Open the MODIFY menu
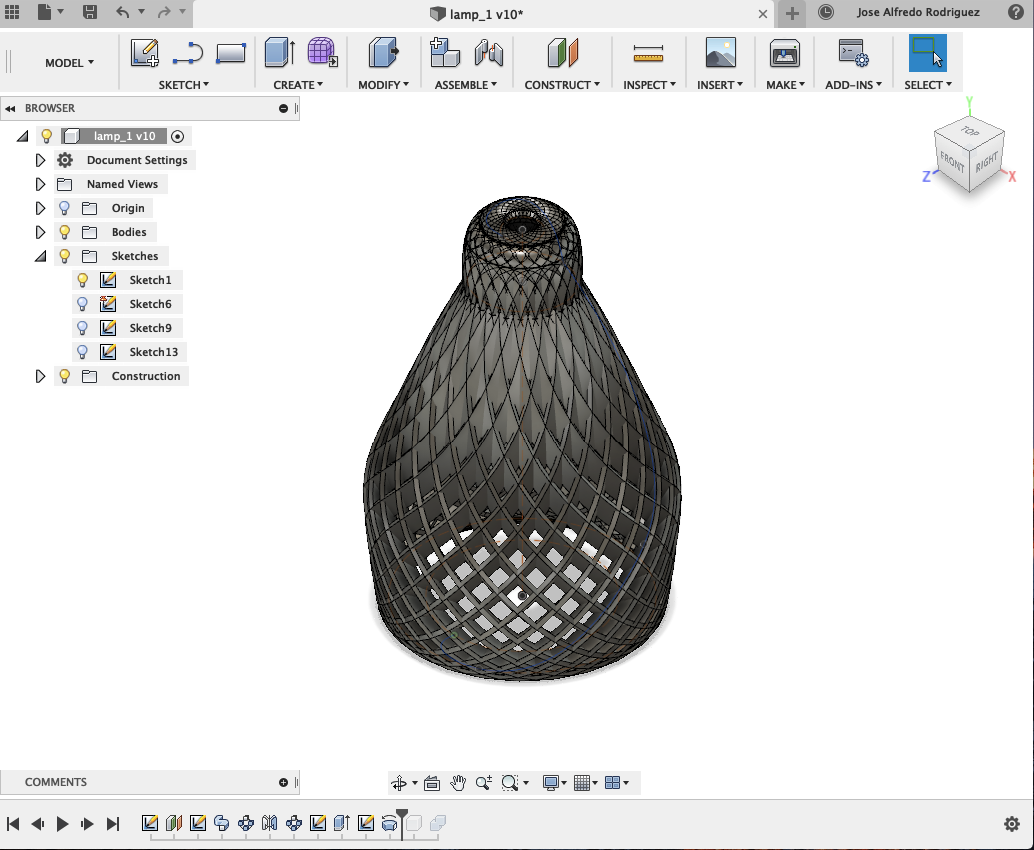 (384, 85)
